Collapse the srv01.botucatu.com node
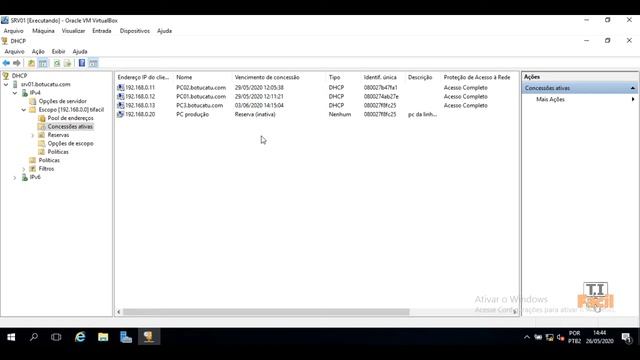Screen dimensions: 640x360 click(6, 84)
